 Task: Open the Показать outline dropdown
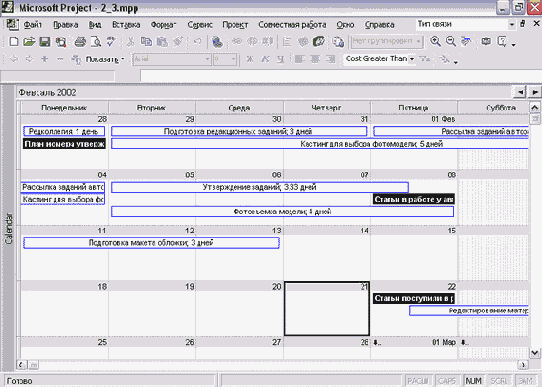tap(105, 59)
